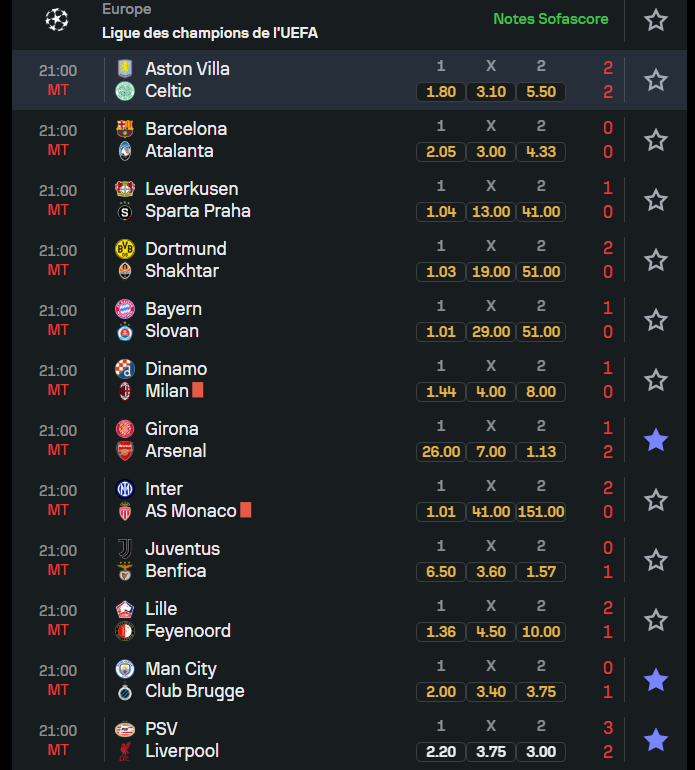Select 1.13 odds for Arsenal win
The width and height of the screenshot is (695, 770).
coord(541,452)
